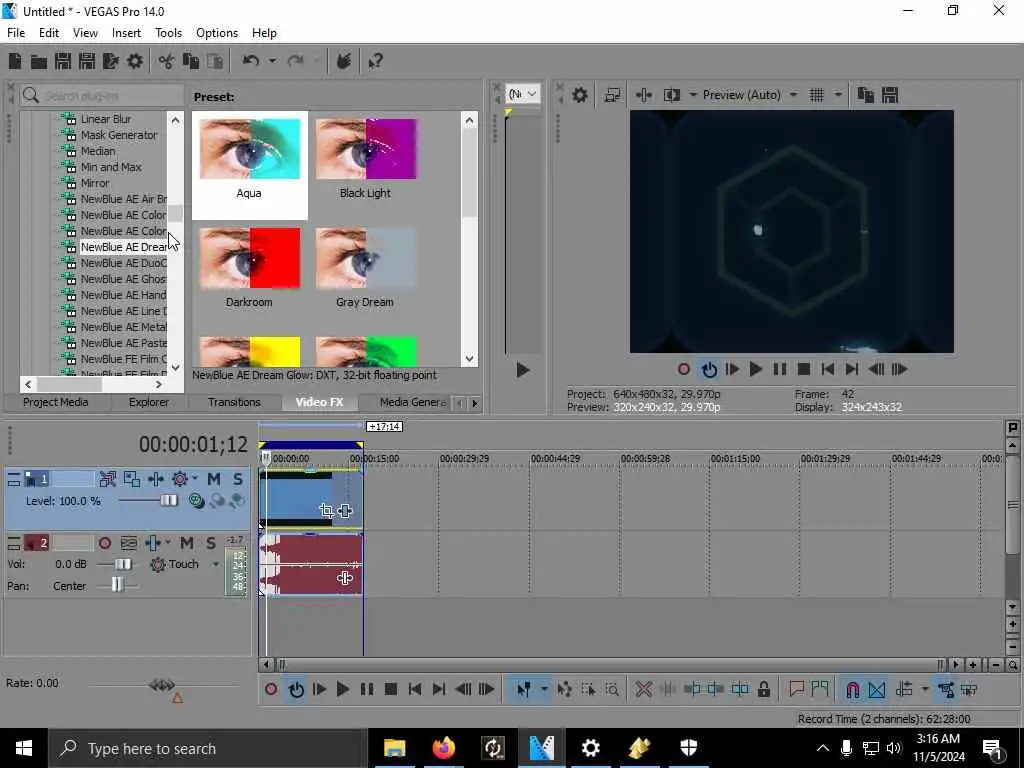Viewport: 1024px width, 768px height.
Task: Select NewBlue AE DuoChrome plug-in
Action: 123,263
